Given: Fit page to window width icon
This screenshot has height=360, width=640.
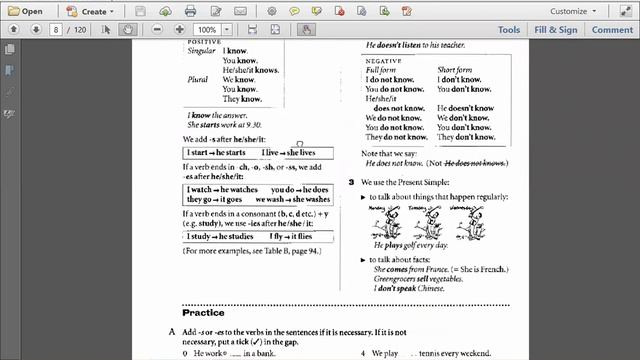Looking at the screenshot, I should pyautogui.click(x=252, y=29).
